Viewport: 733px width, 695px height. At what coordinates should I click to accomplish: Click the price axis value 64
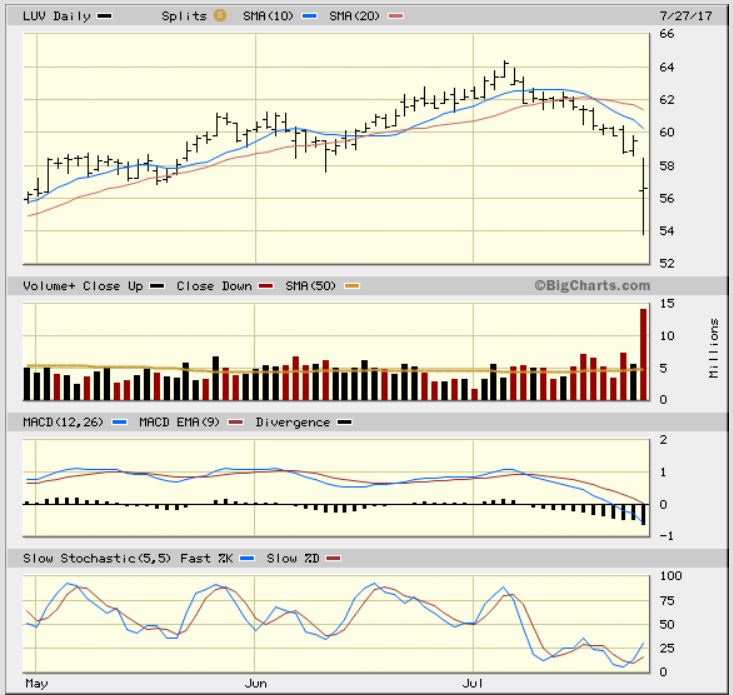coord(667,67)
